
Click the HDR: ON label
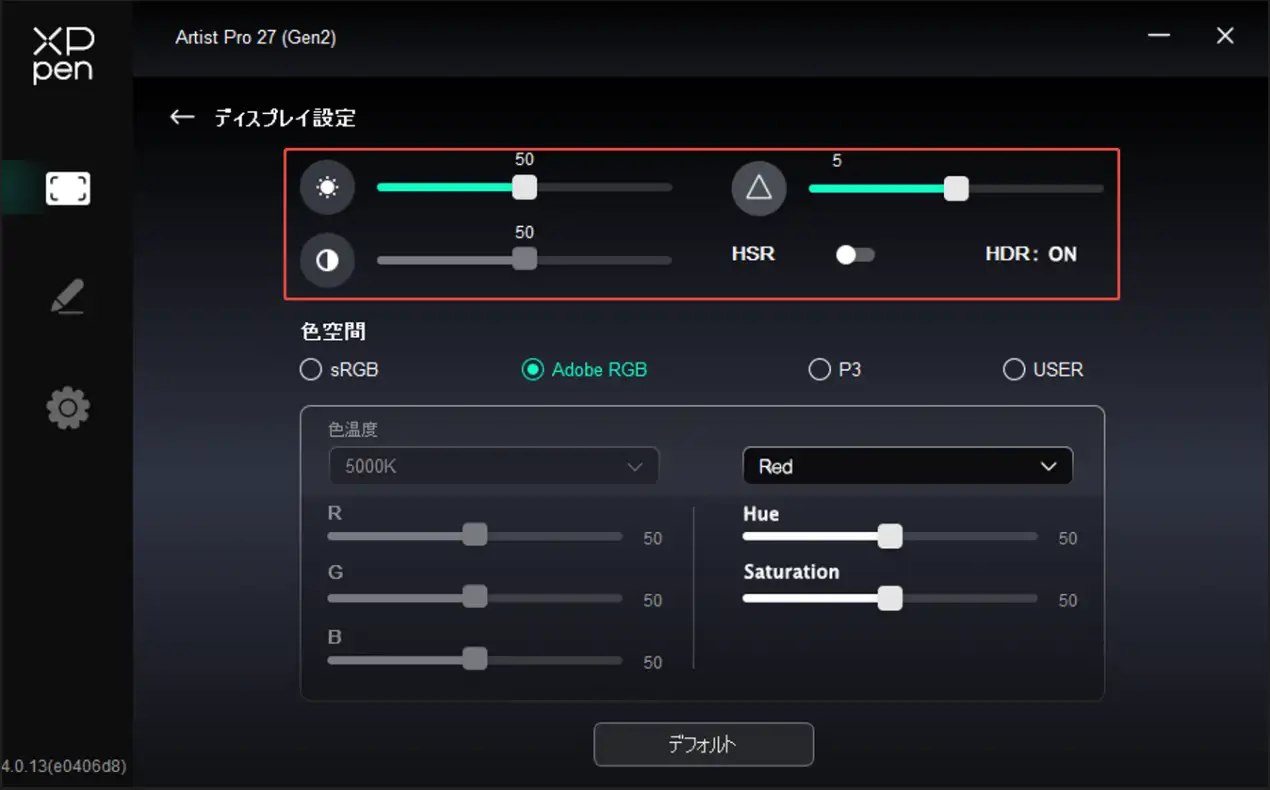1030,254
